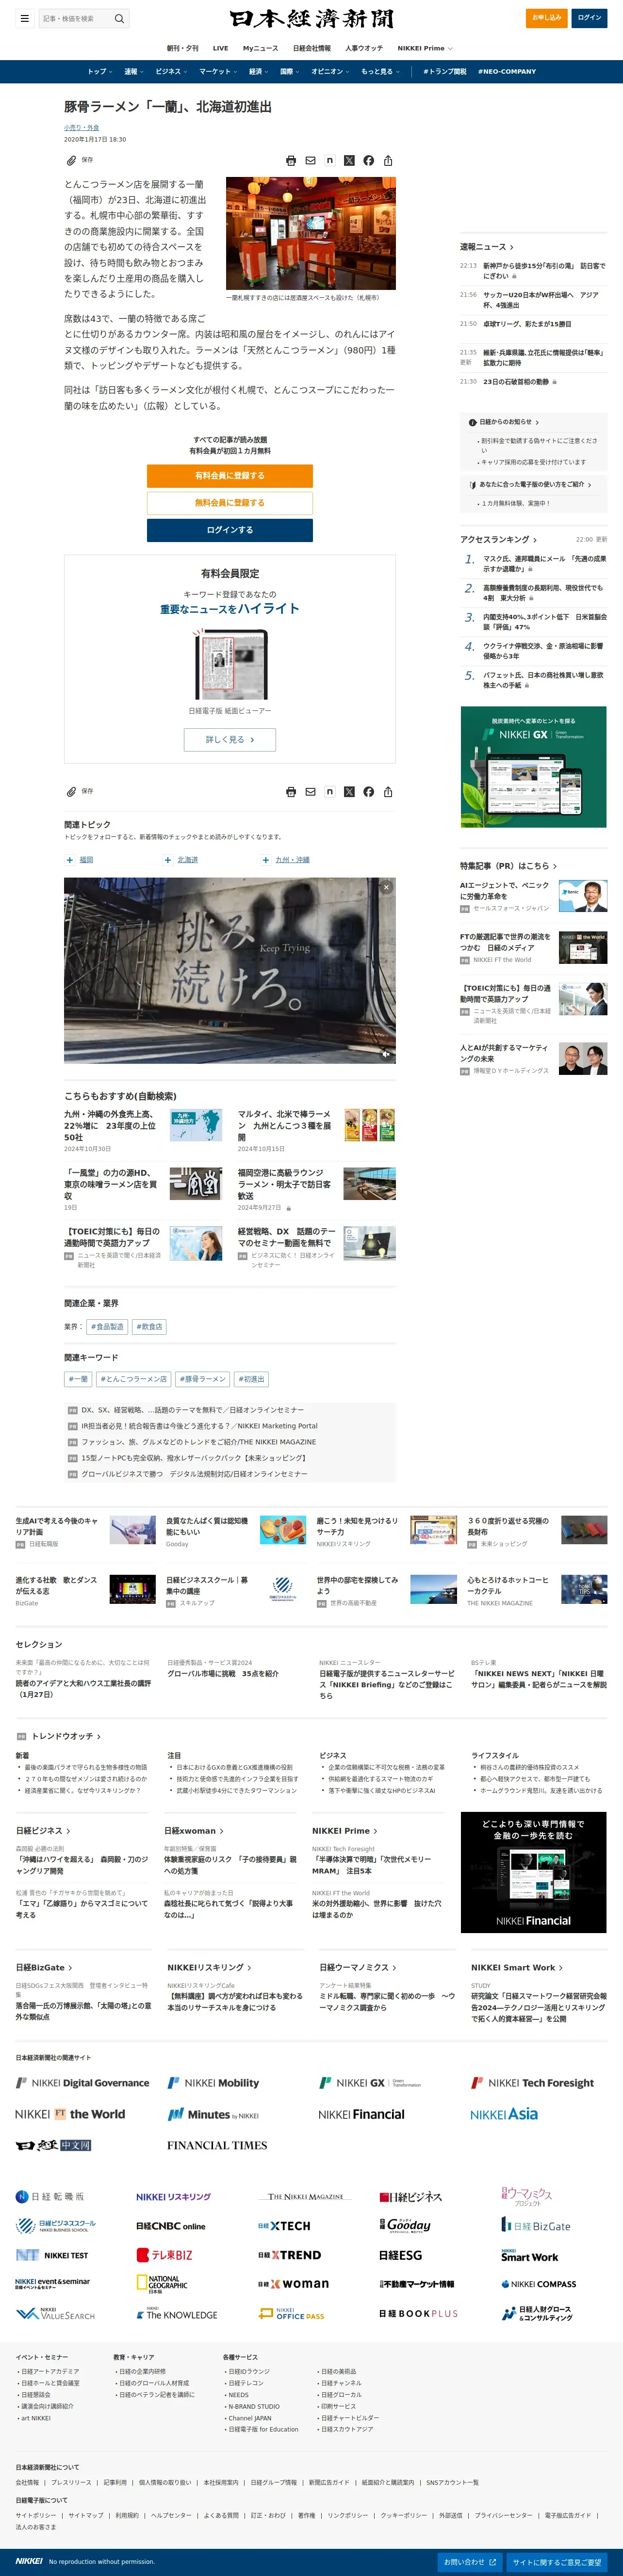Open the #トランプ関税 navigation tag
Screen dimensions: 623x2576
click(x=445, y=72)
